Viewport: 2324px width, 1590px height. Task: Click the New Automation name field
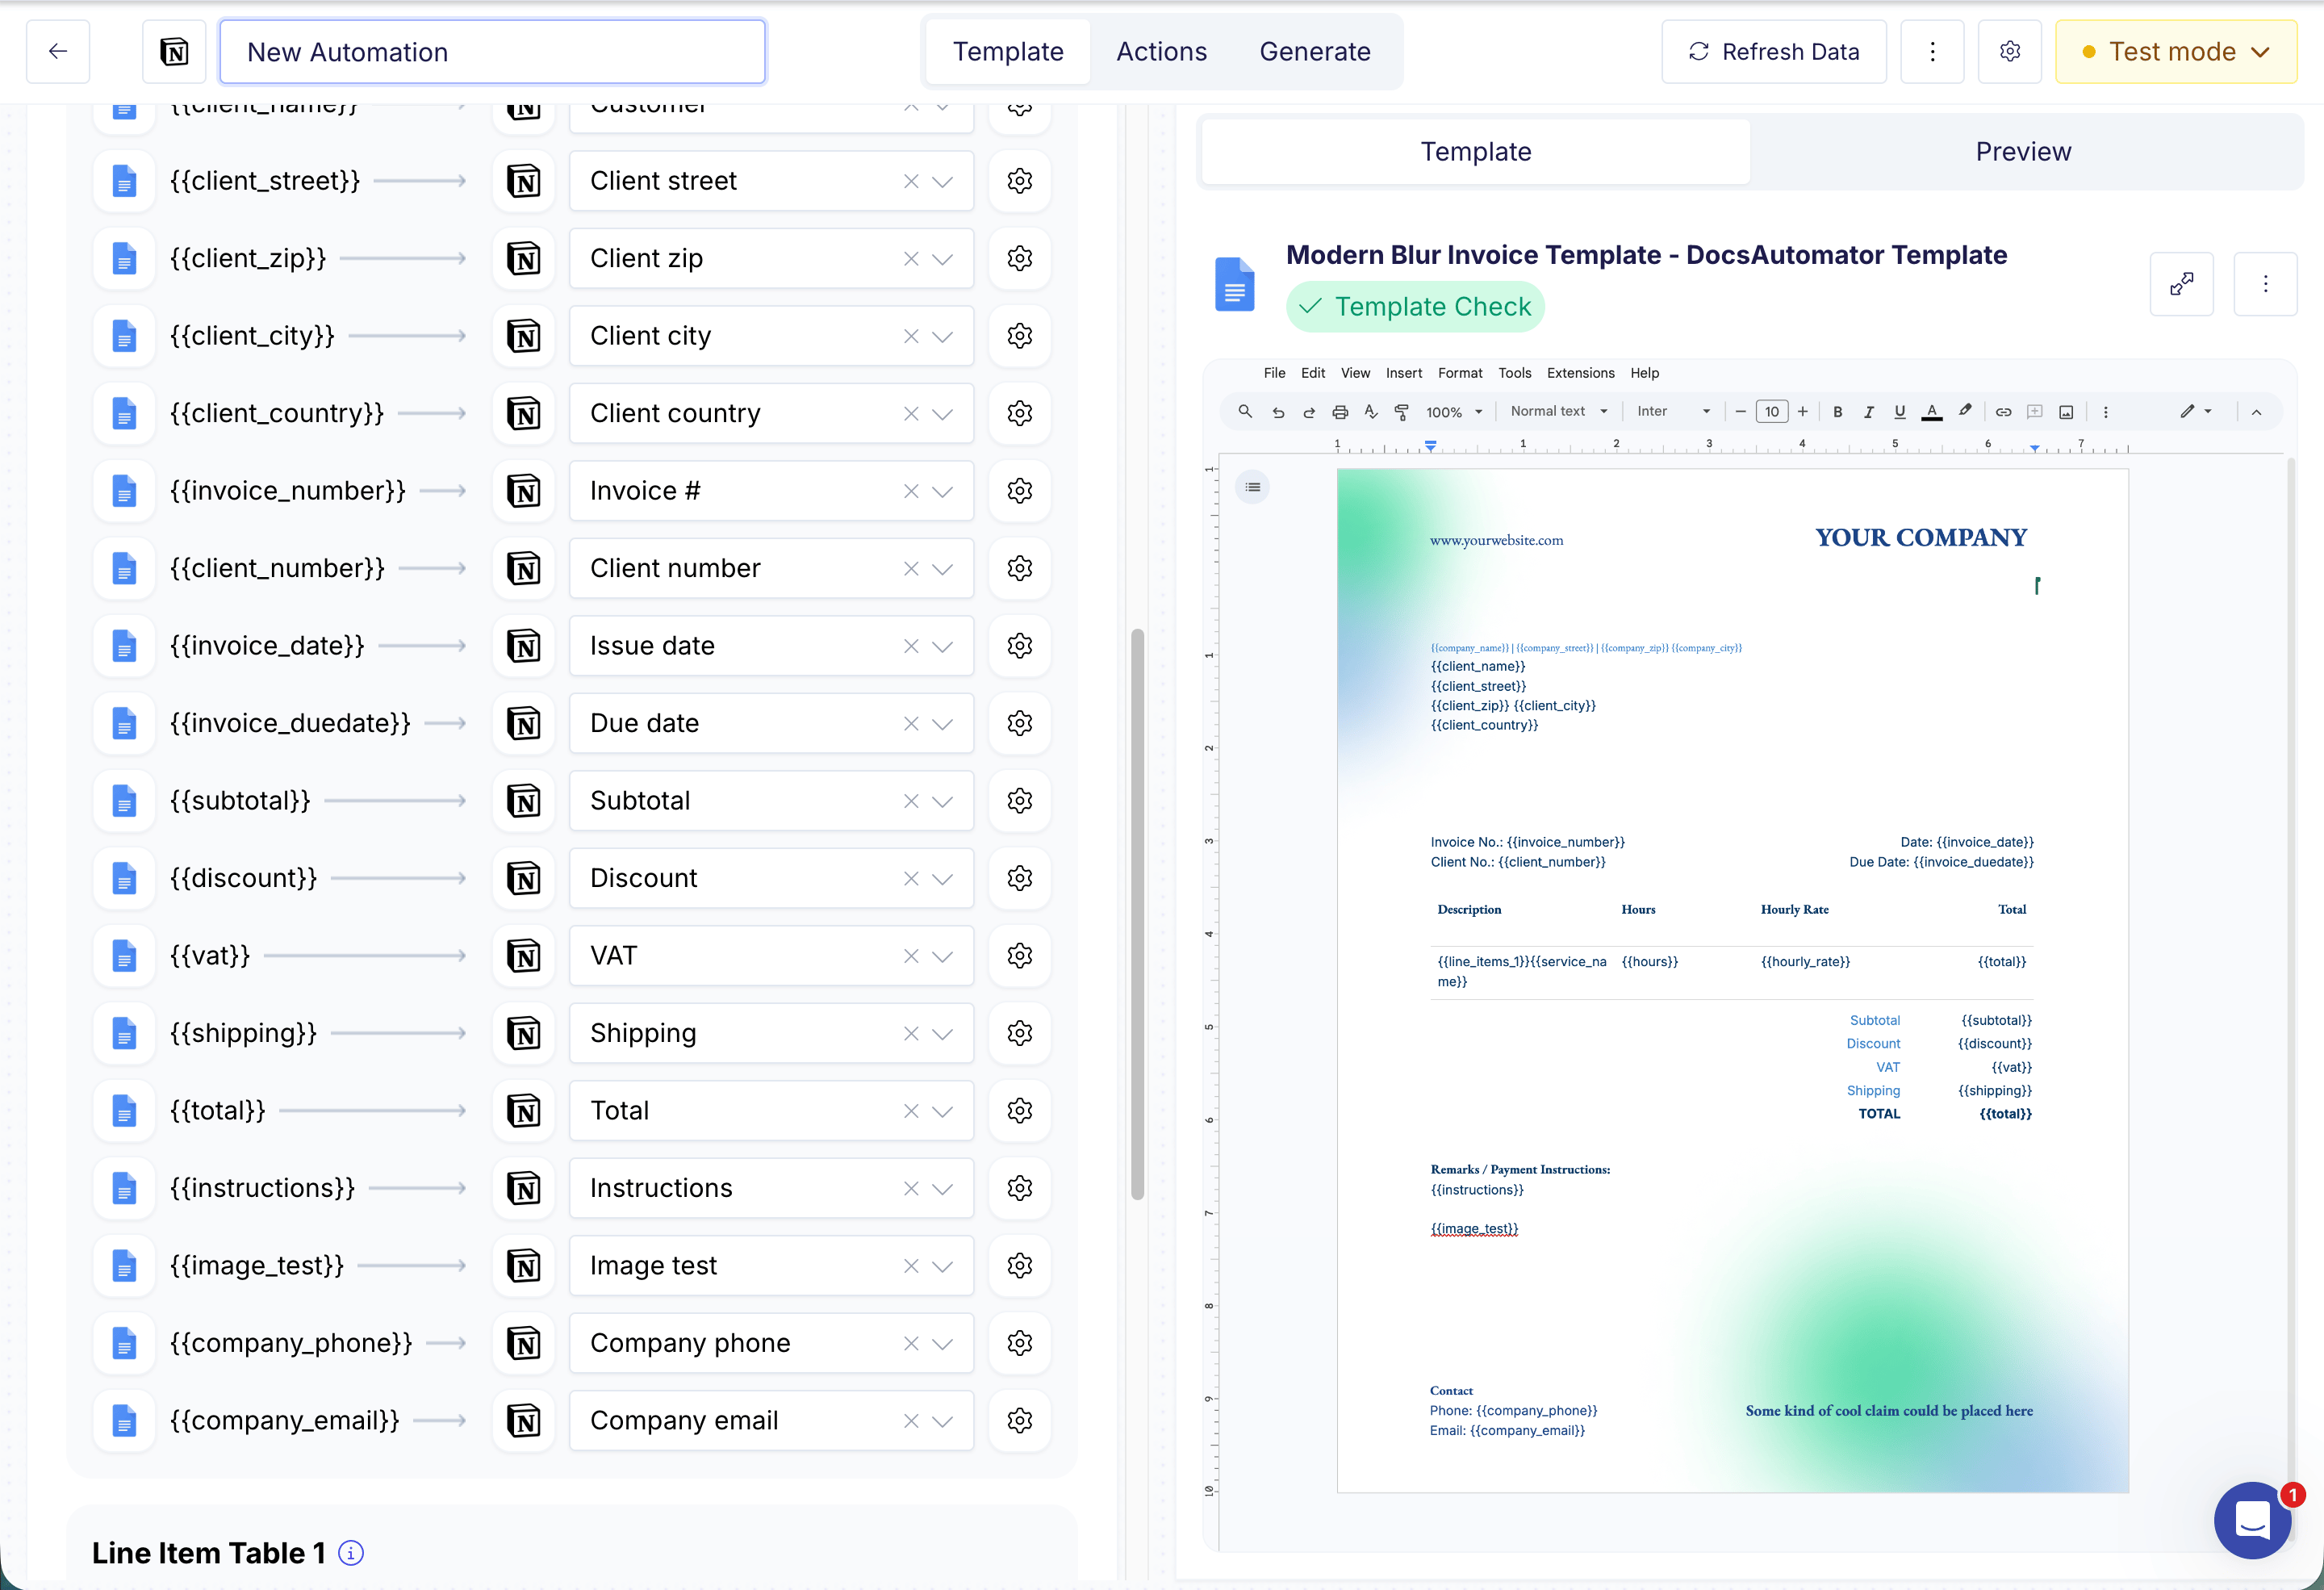coord(492,52)
